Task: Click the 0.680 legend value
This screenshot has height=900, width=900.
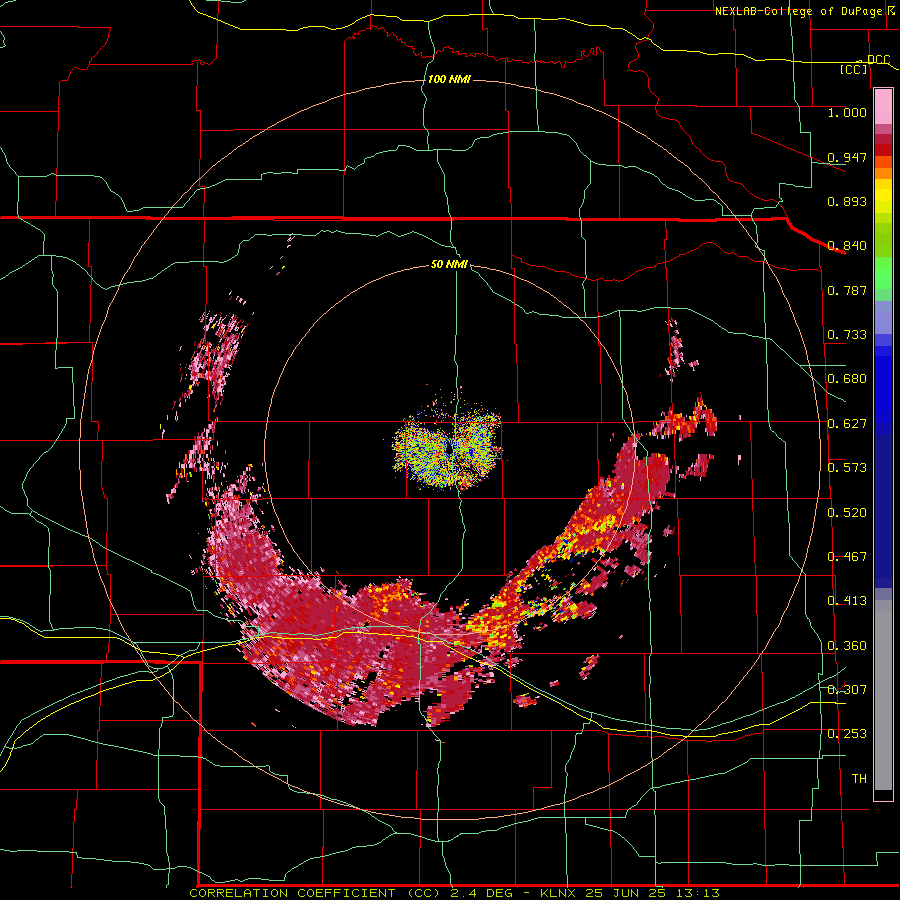Action: click(x=847, y=379)
